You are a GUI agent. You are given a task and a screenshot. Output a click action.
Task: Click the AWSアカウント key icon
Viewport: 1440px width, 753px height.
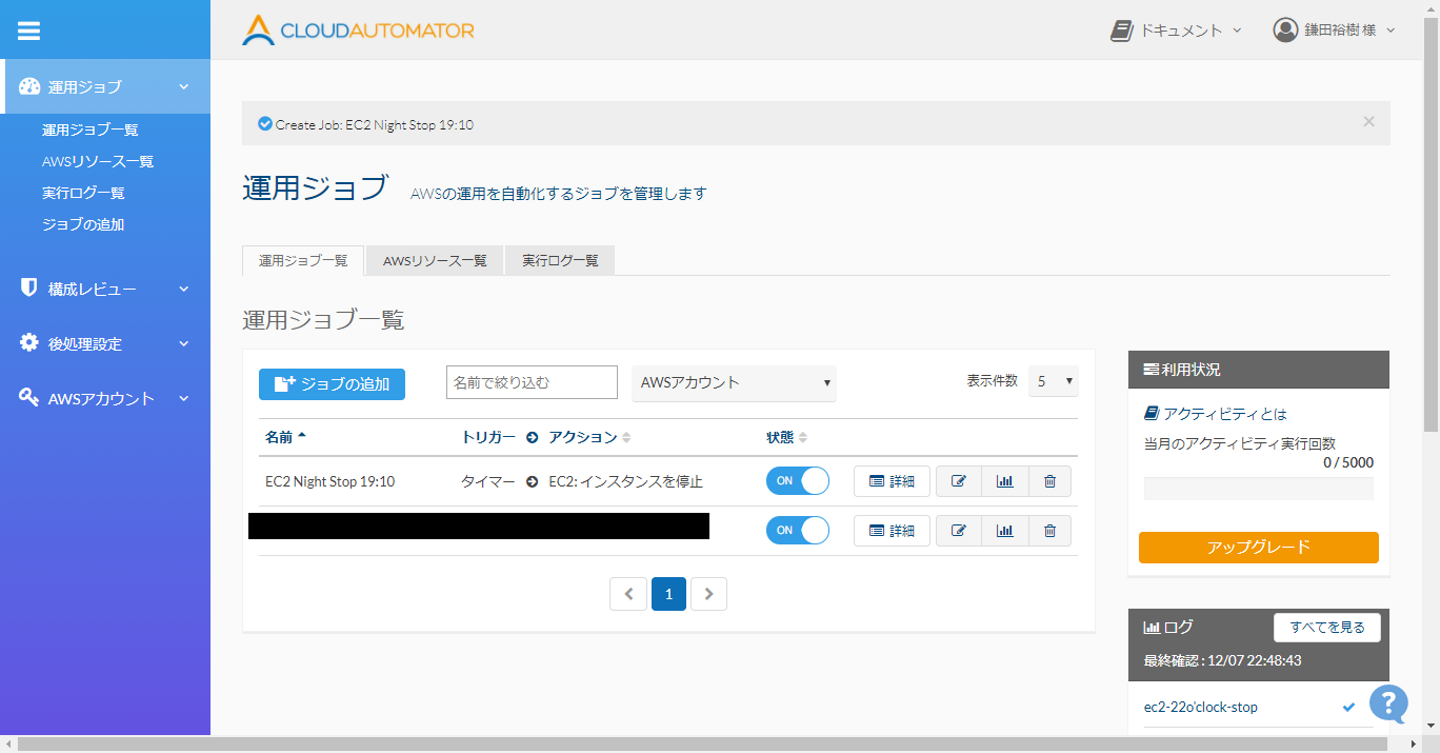tap(29, 398)
